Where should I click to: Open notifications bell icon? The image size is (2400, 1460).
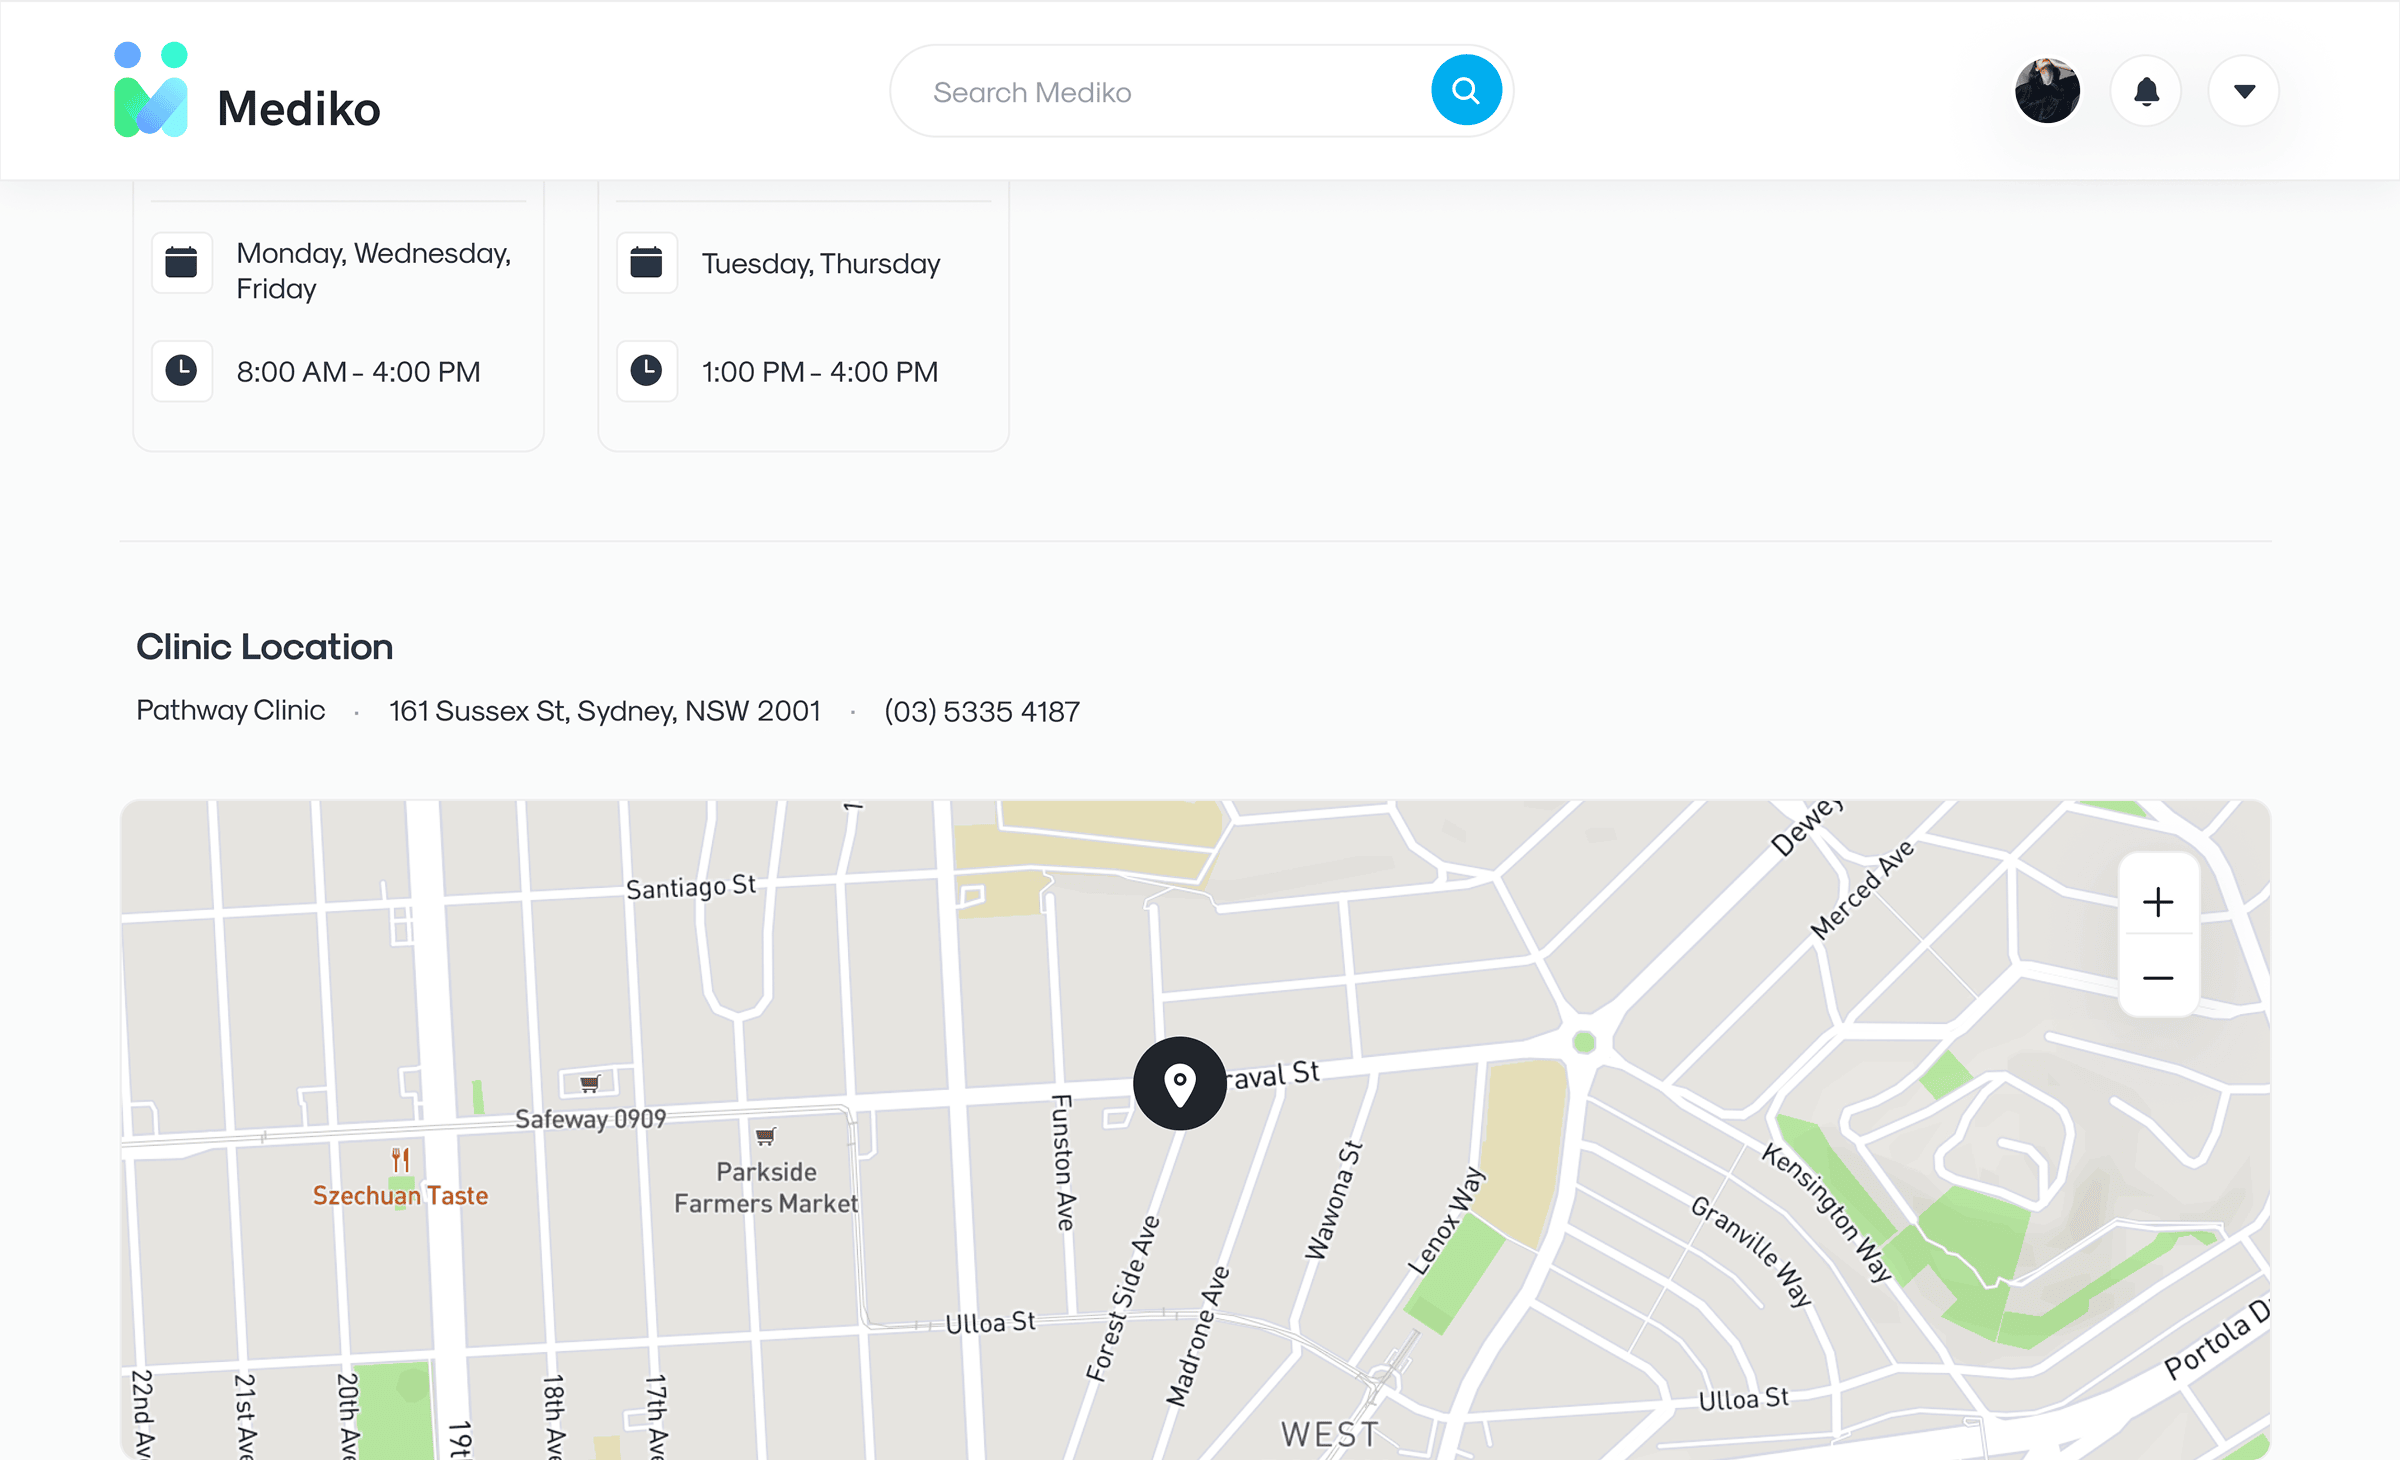tap(2146, 91)
